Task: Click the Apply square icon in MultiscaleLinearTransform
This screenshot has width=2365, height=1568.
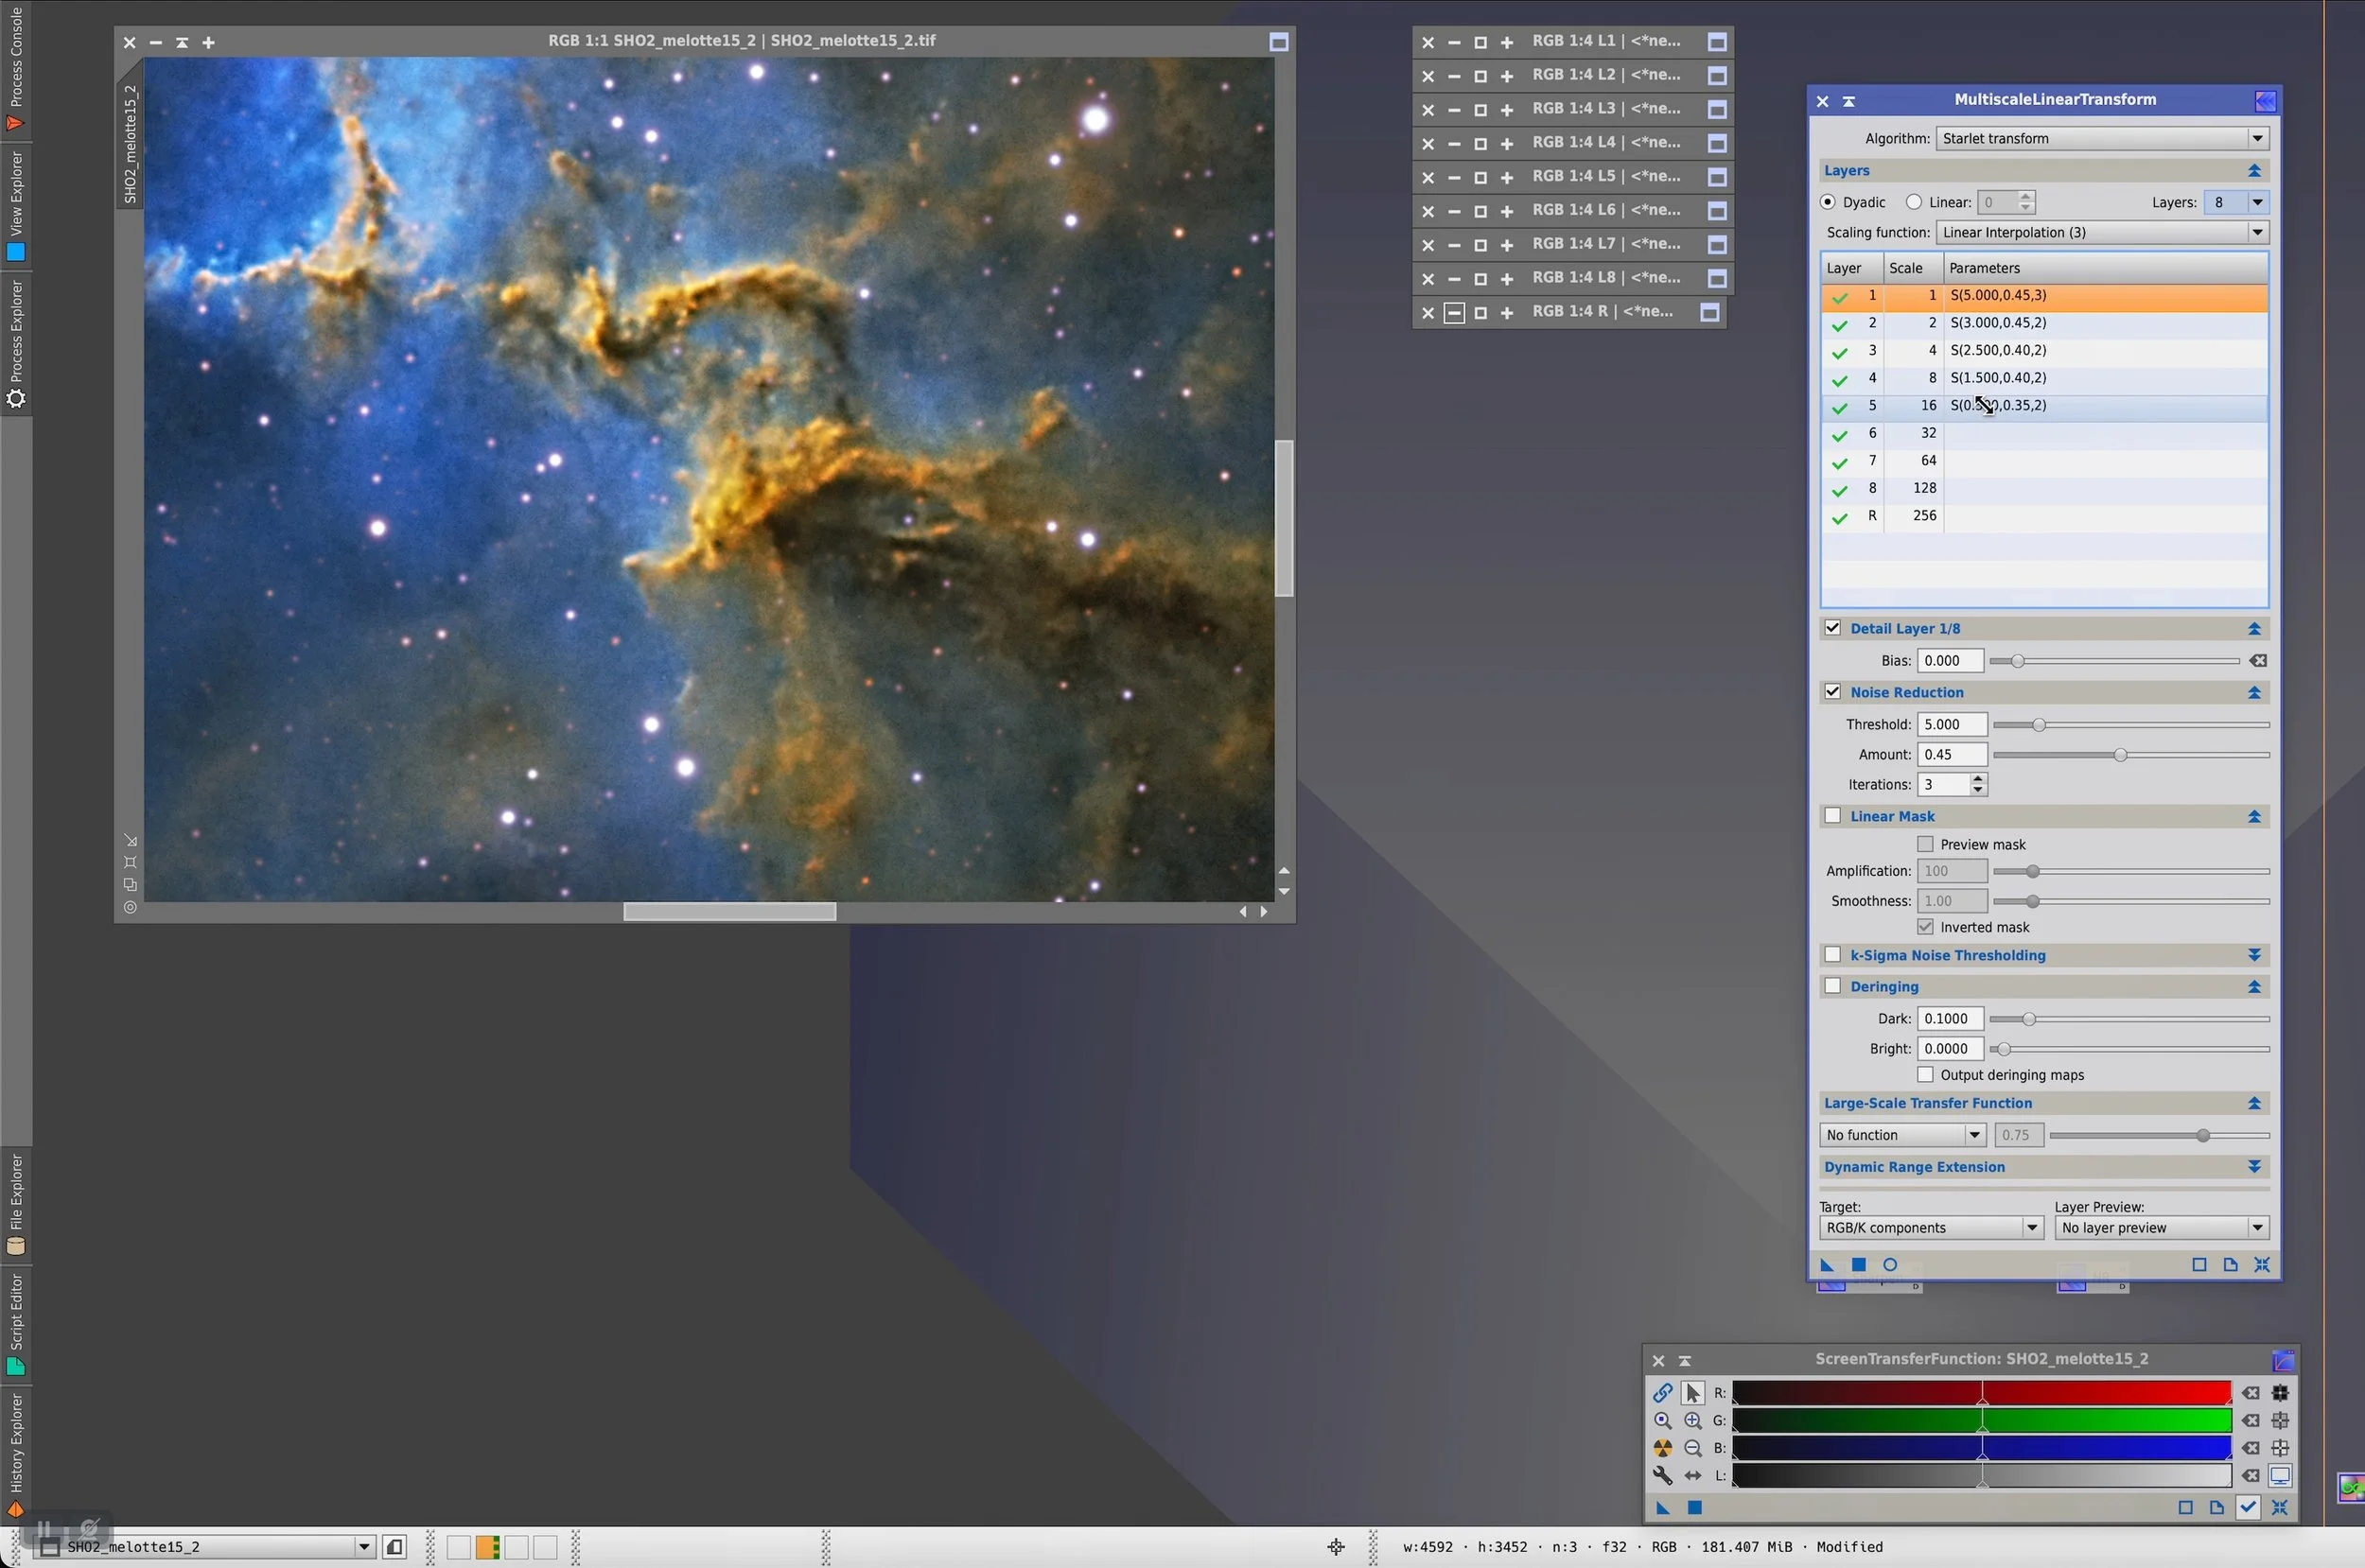Action: click(x=1858, y=1265)
